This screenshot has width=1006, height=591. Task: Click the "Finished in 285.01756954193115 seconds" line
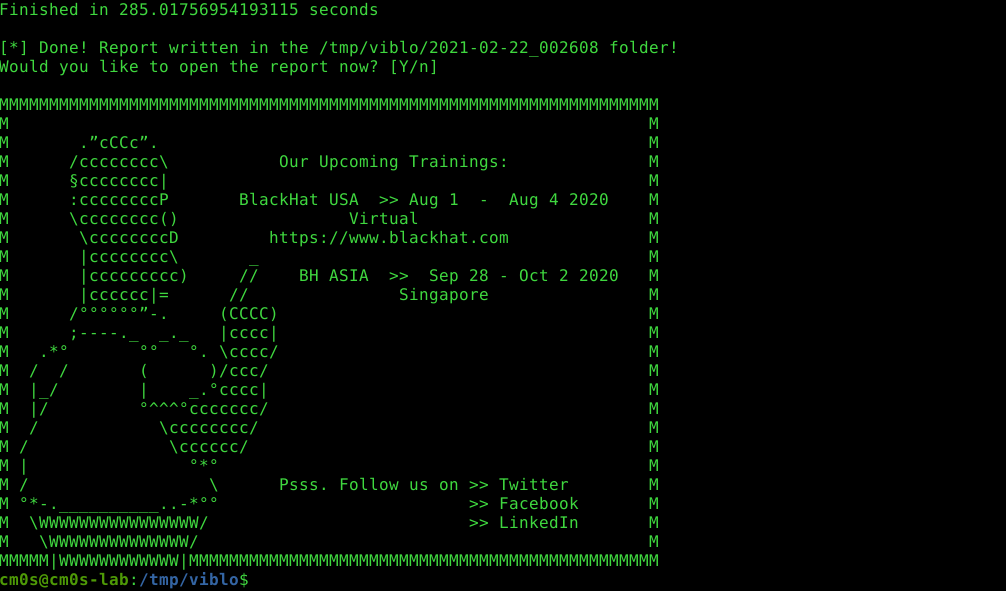click(x=189, y=10)
